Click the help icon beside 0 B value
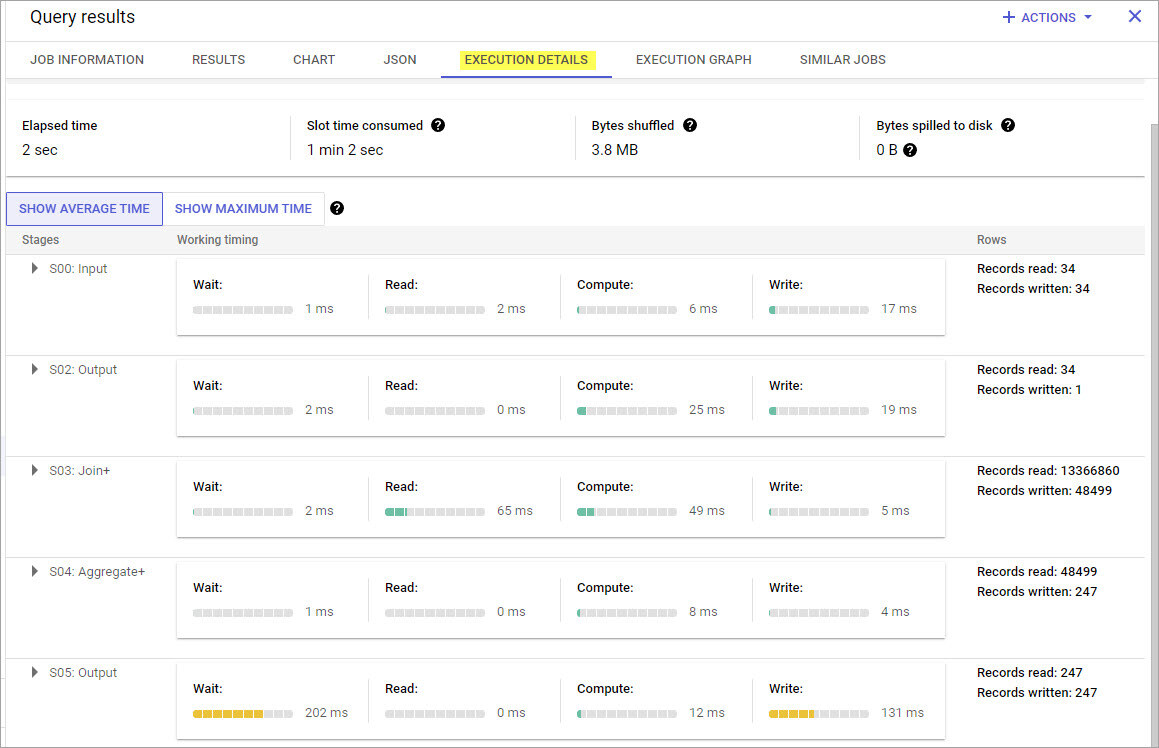This screenshot has height=748, width=1159. click(908, 150)
